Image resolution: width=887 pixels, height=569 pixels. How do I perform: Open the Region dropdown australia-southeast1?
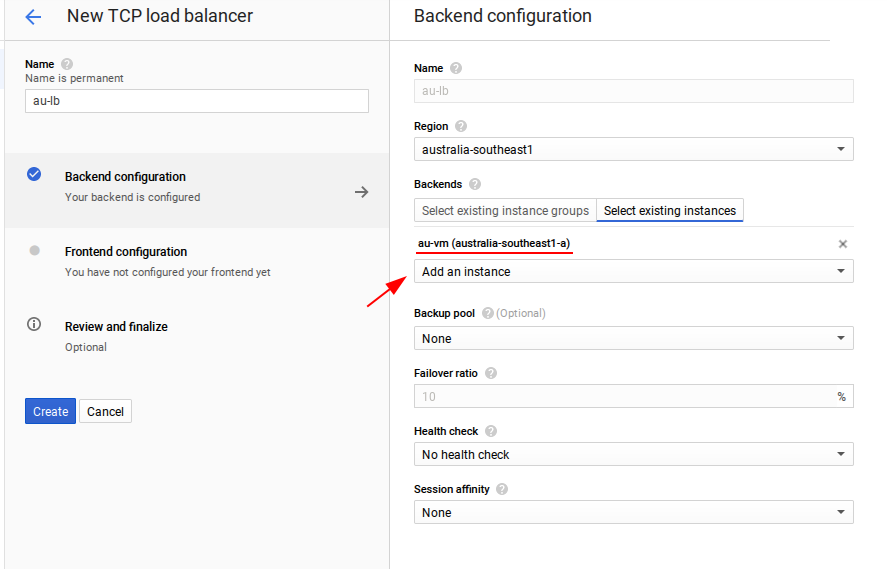tap(634, 149)
